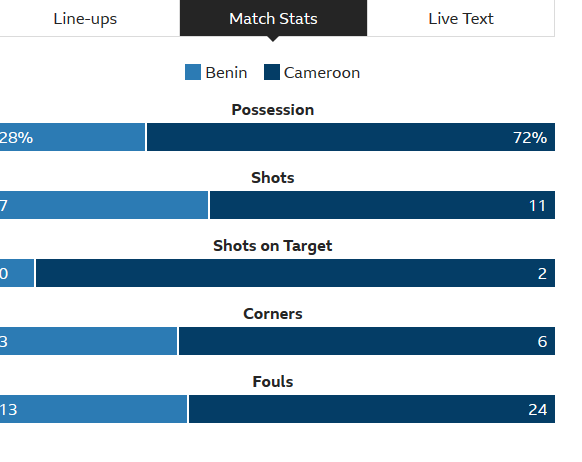The height and width of the screenshot is (462, 582).
Task: Click the Possession heading
Action: point(273,110)
